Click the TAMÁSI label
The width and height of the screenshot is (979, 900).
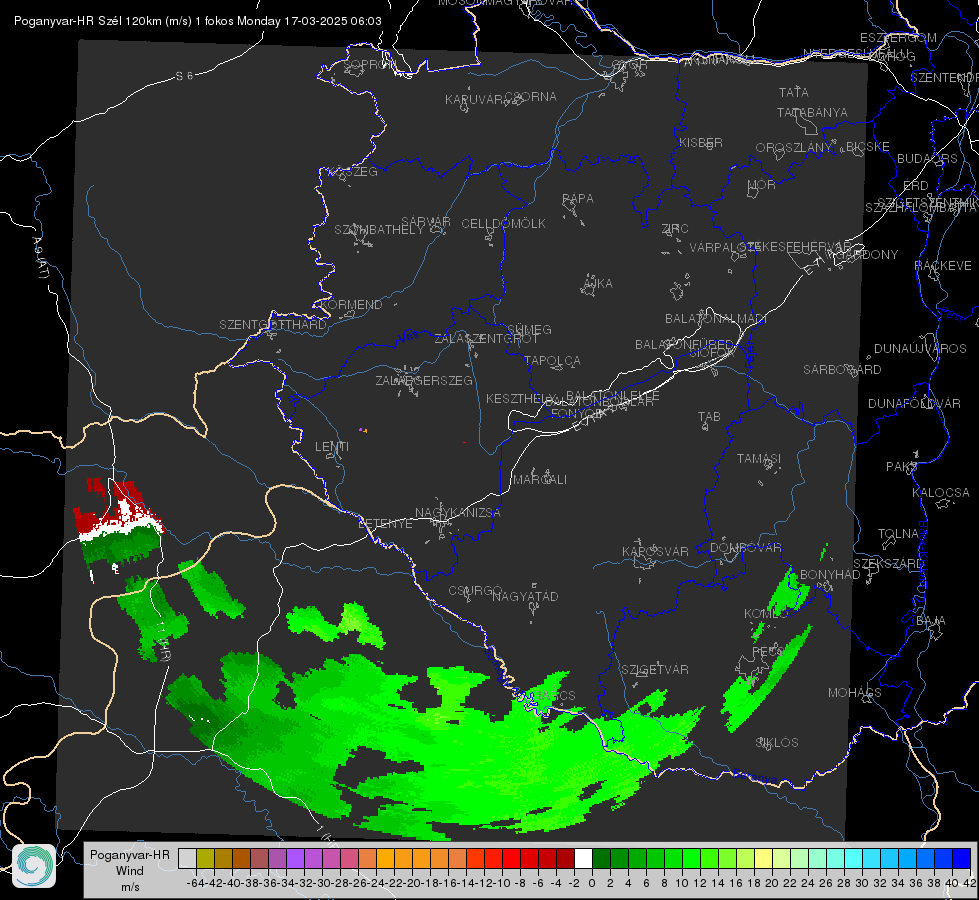pyautogui.click(x=759, y=459)
